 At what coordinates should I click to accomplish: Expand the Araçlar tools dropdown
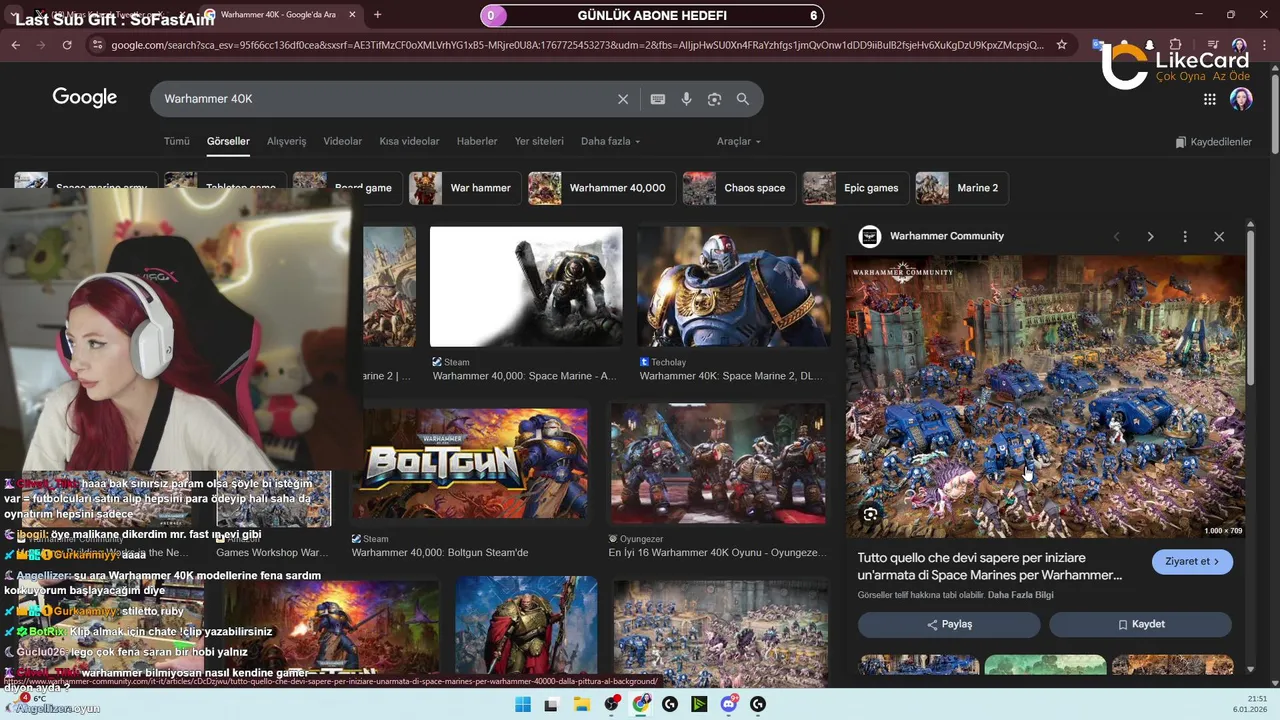pyautogui.click(x=738, y=141)
